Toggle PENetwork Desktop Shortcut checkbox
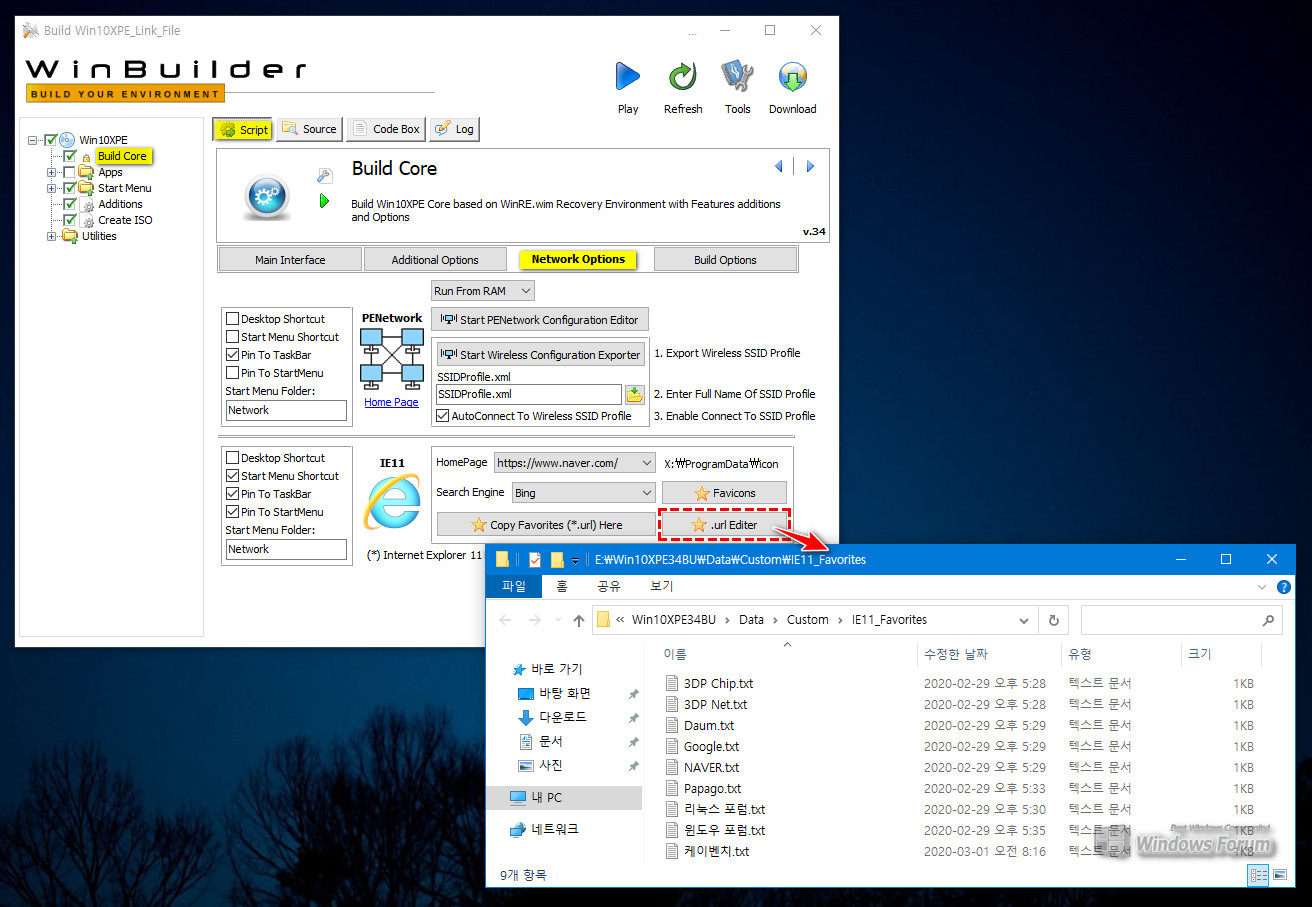Viewport: 1312px width, 907px height. pyautogui.click(x=233, y=319)
